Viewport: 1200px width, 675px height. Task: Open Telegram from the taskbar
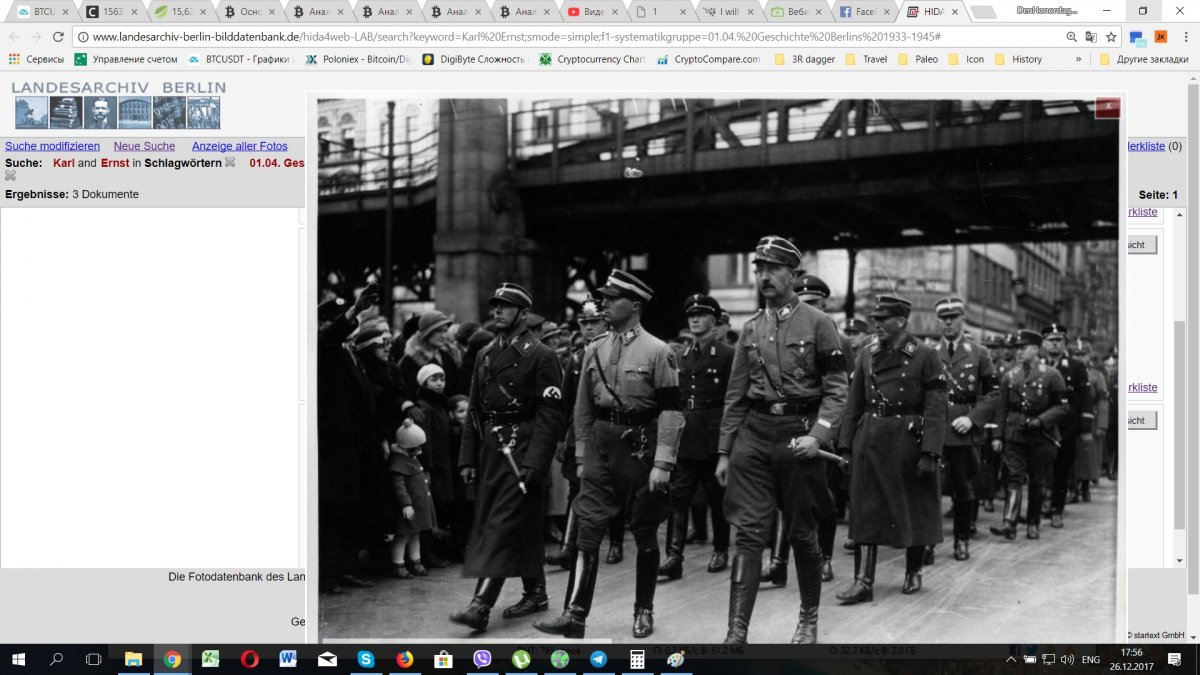tap(598, 659)
